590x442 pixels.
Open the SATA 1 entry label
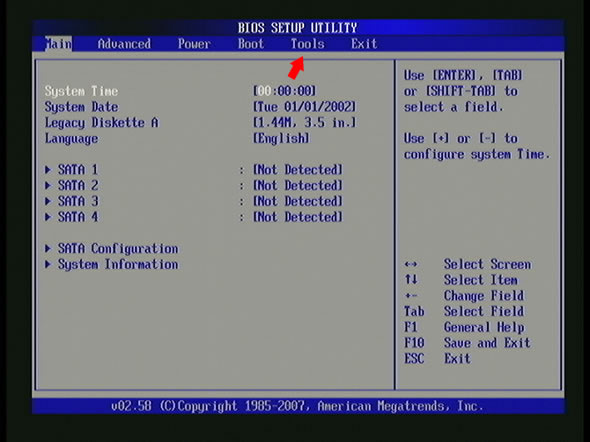click(78, 170)
